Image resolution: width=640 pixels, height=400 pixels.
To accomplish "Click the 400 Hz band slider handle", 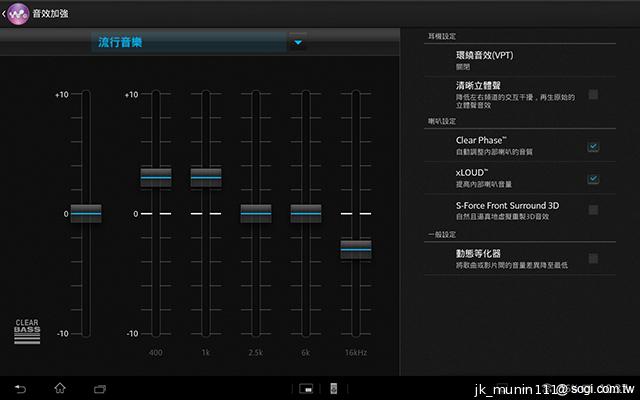I will pos(156,178).
